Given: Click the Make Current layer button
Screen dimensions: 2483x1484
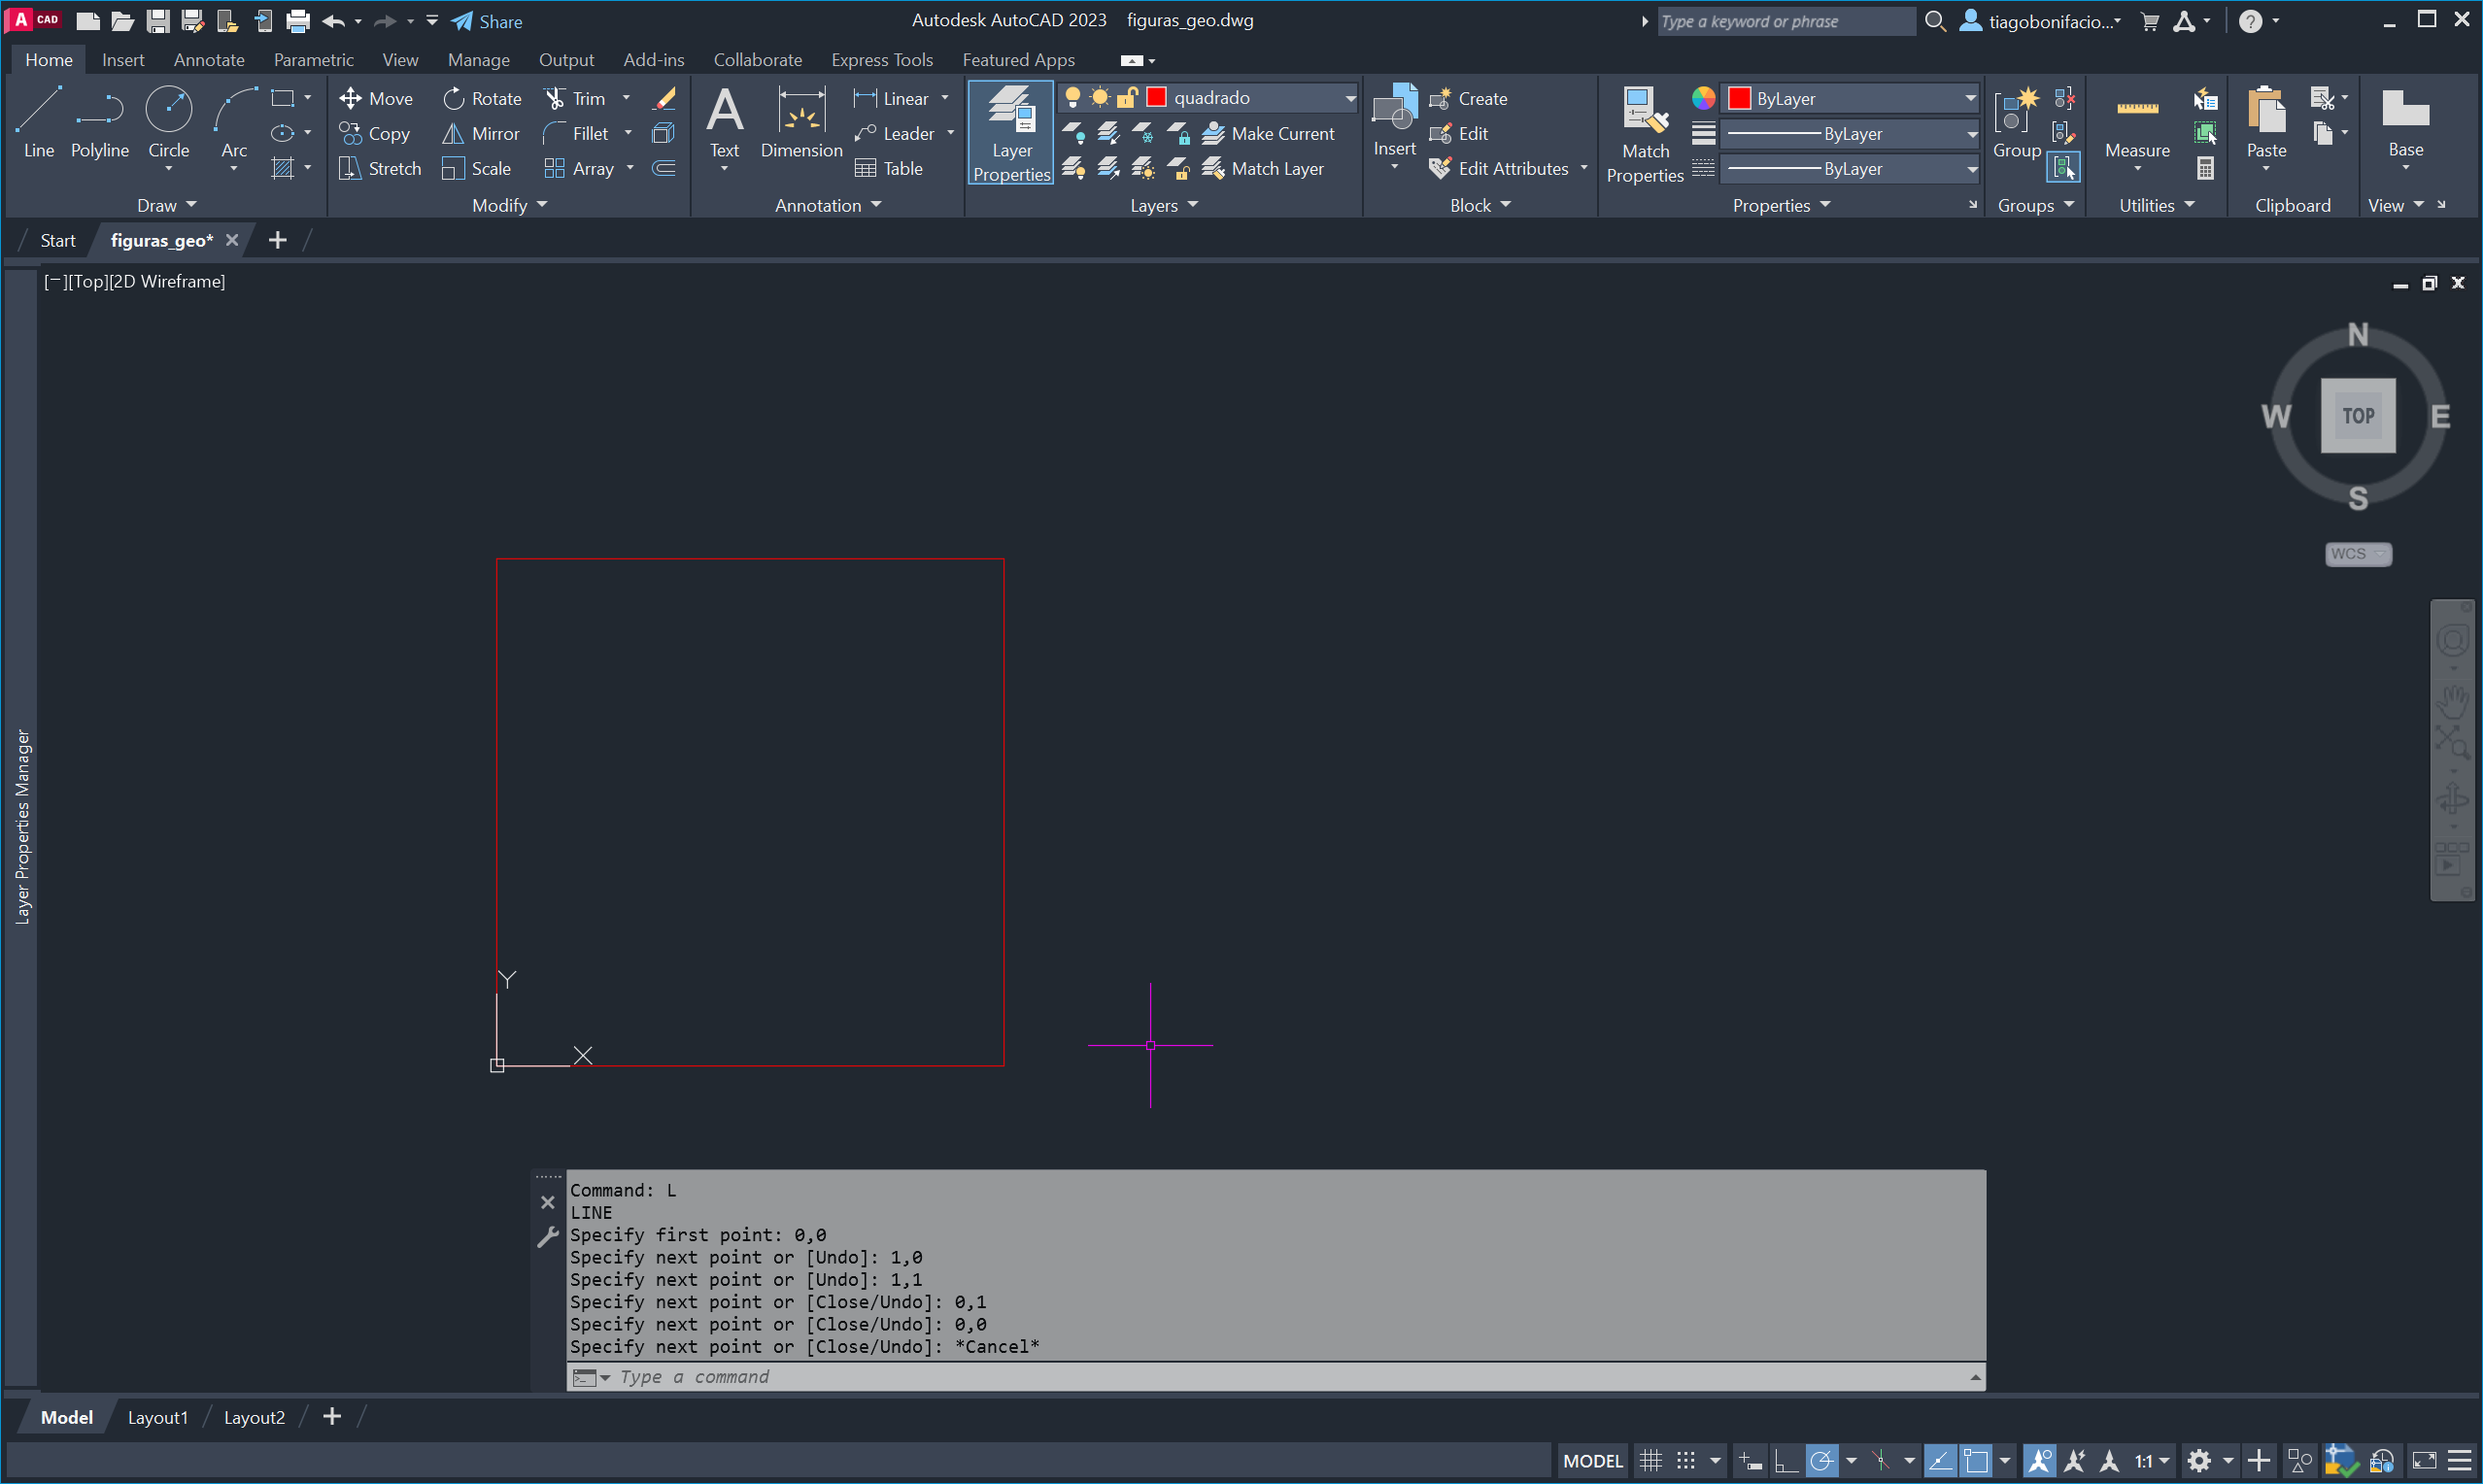Looking at the screenshot, I should click(1268, 133).
